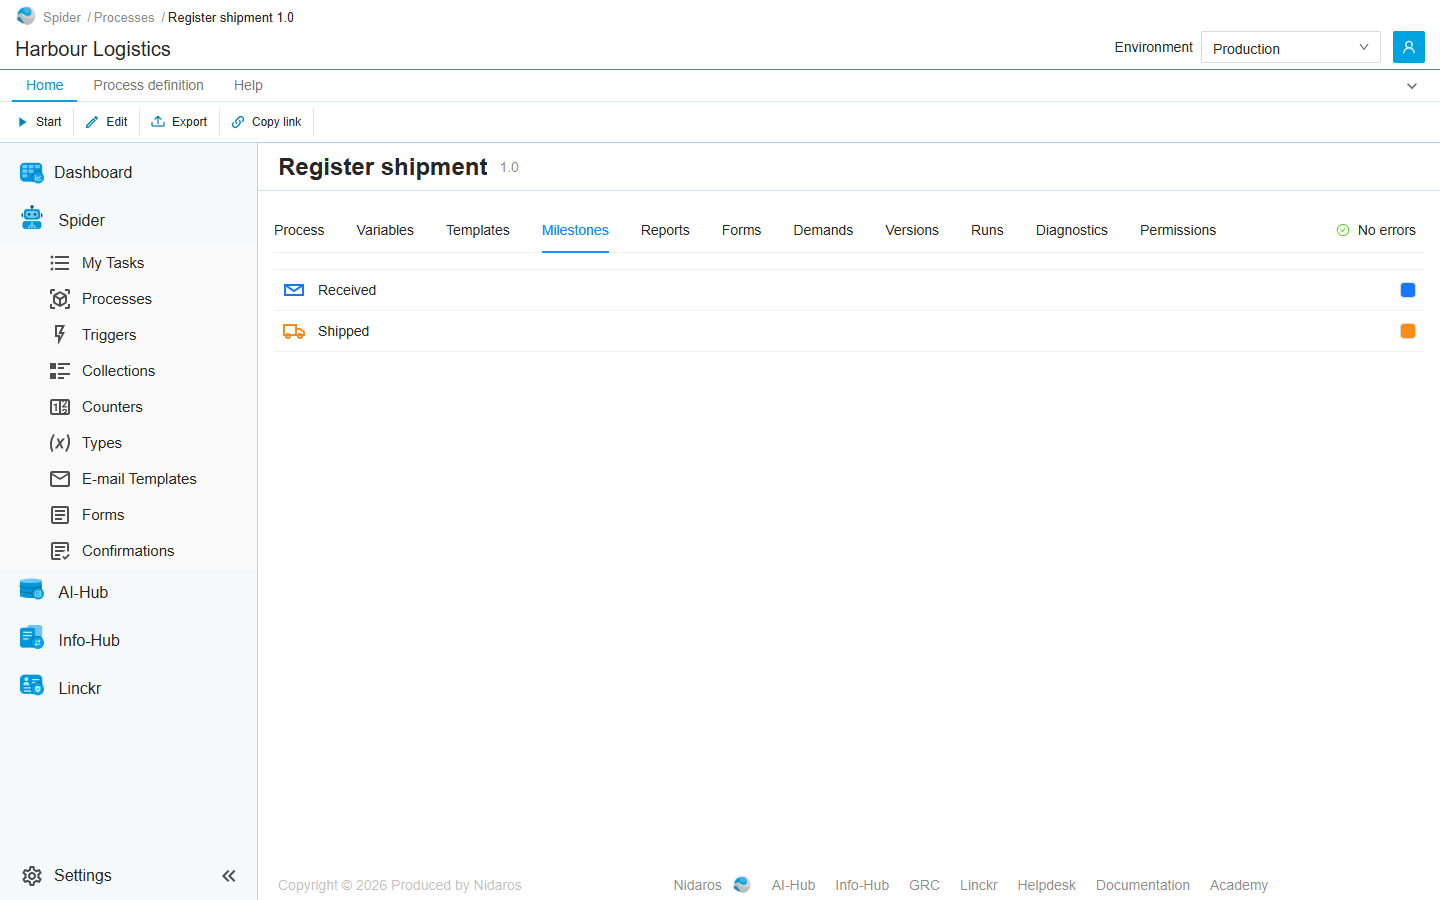Click the Edit pencil icon

coord(92,122)
